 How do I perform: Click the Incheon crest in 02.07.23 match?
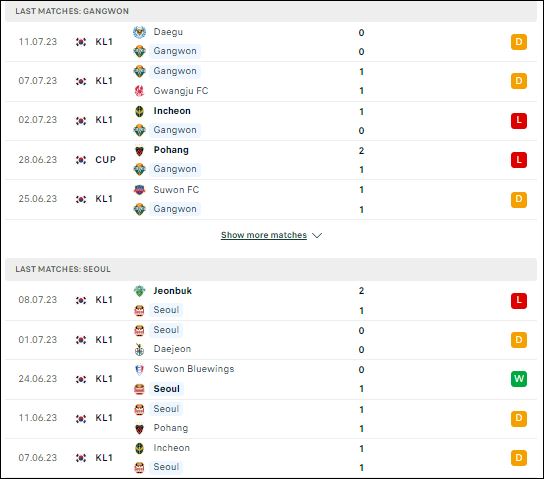[x=139, y=111]
